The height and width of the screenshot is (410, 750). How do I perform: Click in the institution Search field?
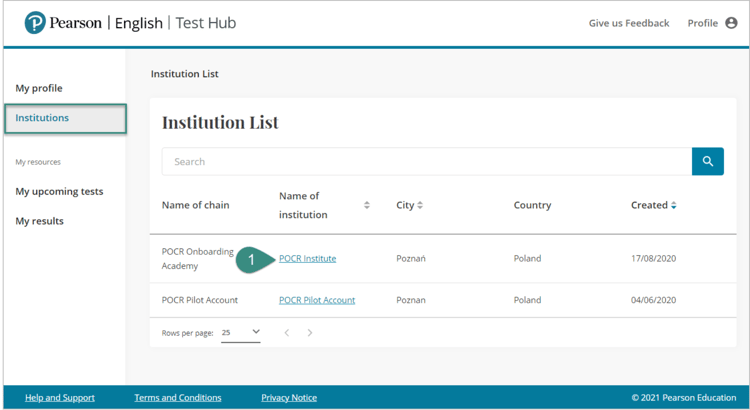tap(426, 161)
